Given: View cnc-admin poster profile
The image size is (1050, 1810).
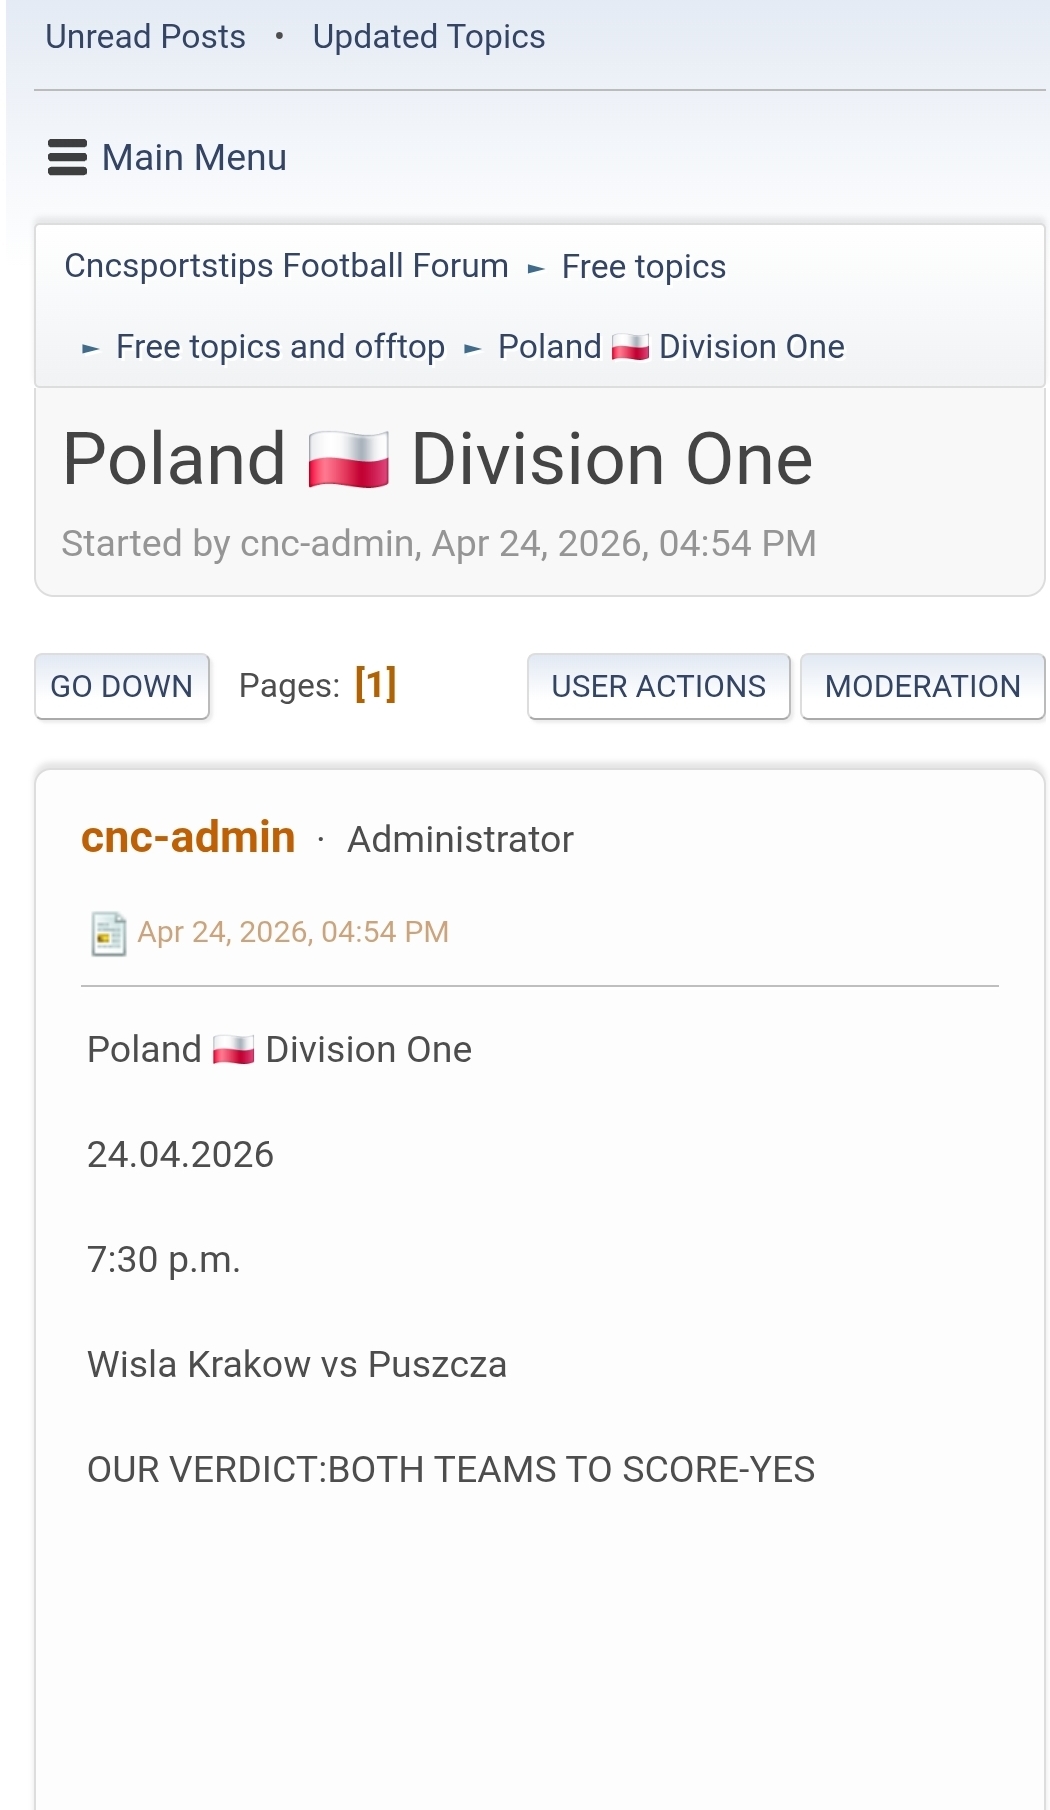Looking at the screenshot, I should point(188,837).
